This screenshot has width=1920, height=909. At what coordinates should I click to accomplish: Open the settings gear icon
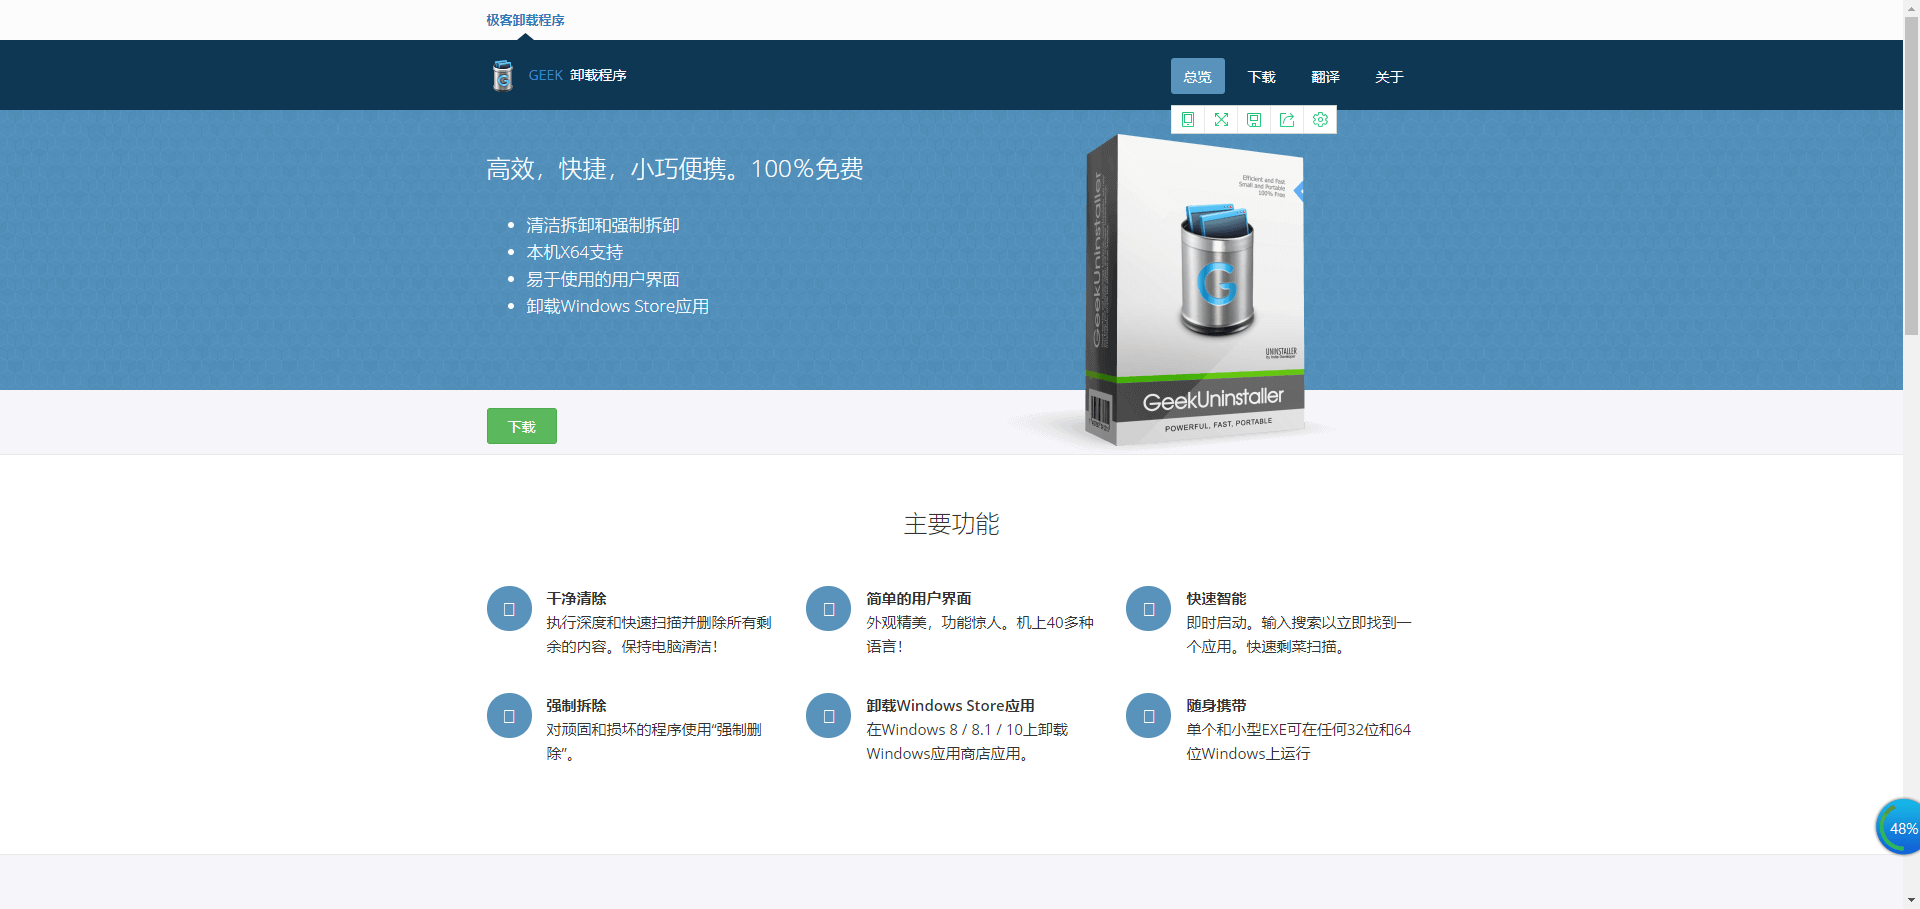tap(1320, 119)
